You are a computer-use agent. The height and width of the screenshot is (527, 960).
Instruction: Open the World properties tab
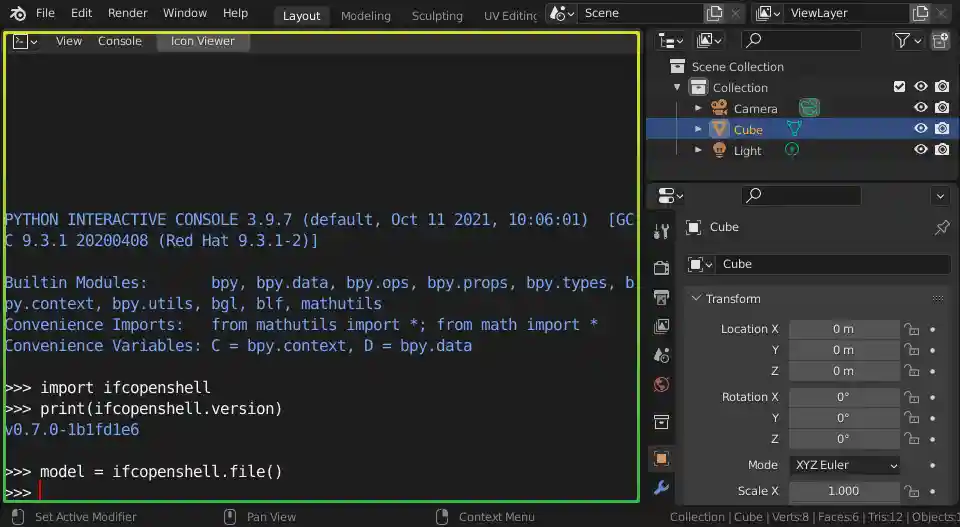(661, 384)
